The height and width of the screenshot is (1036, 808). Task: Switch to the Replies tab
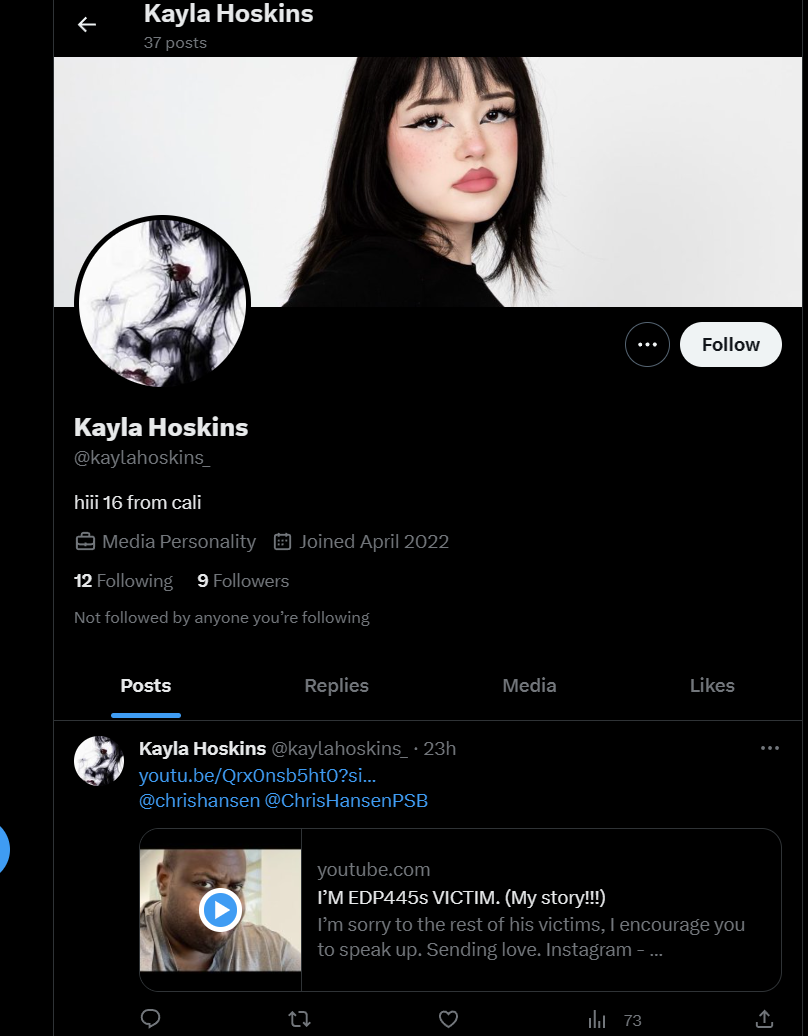coord(336,686)
